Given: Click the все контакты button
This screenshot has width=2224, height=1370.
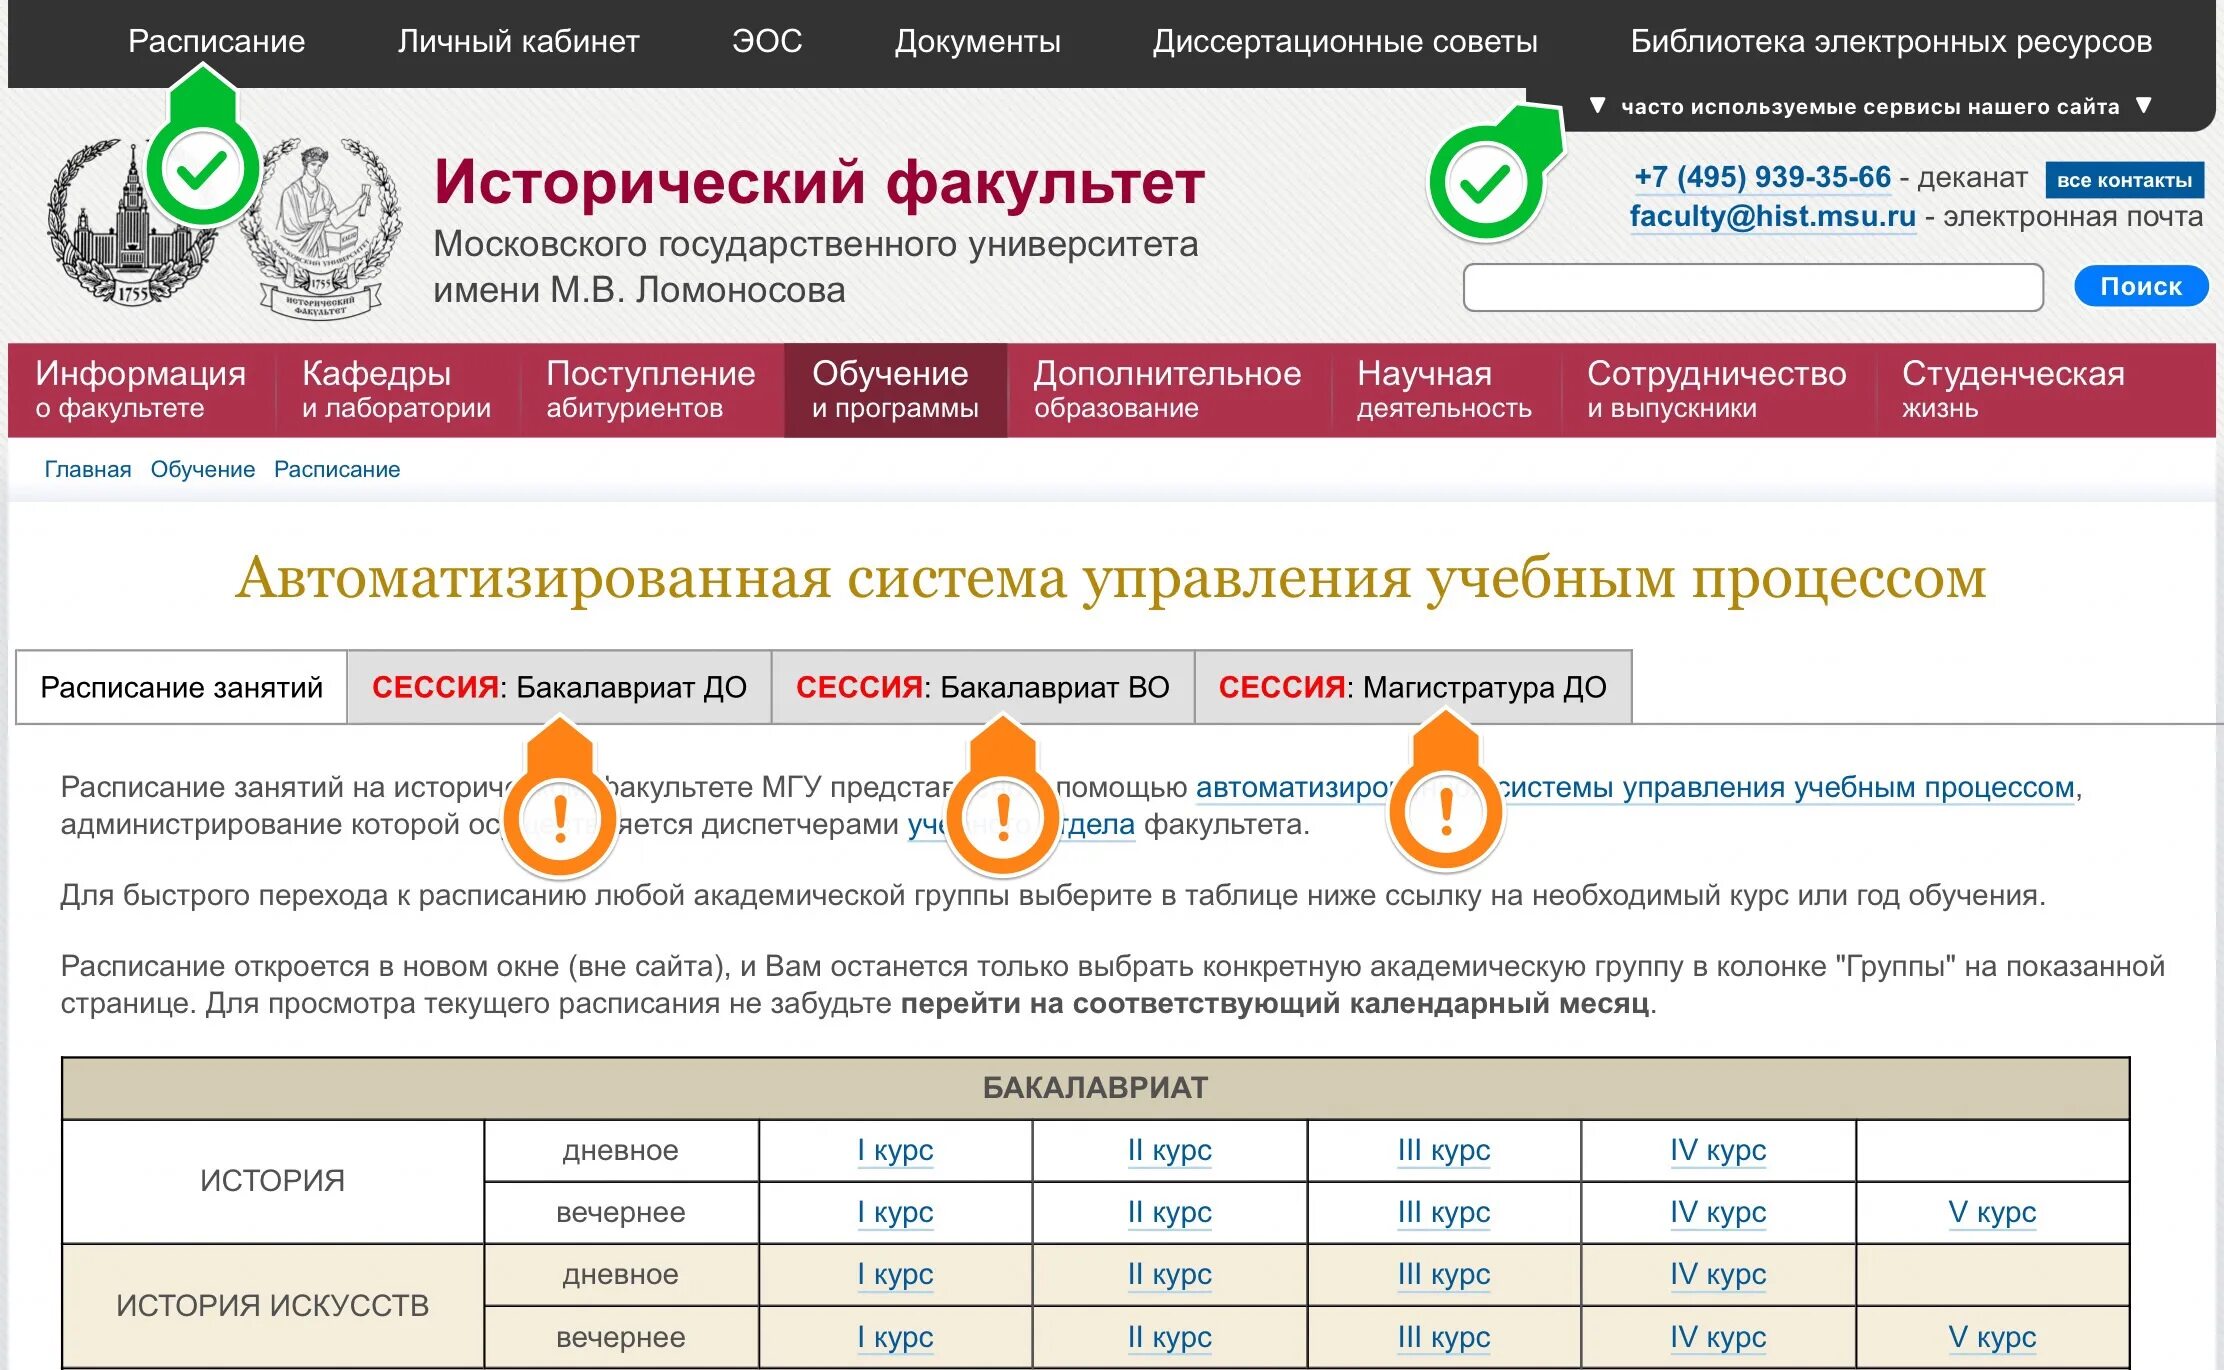Looking at the screenshot, I should point(2124,180).
